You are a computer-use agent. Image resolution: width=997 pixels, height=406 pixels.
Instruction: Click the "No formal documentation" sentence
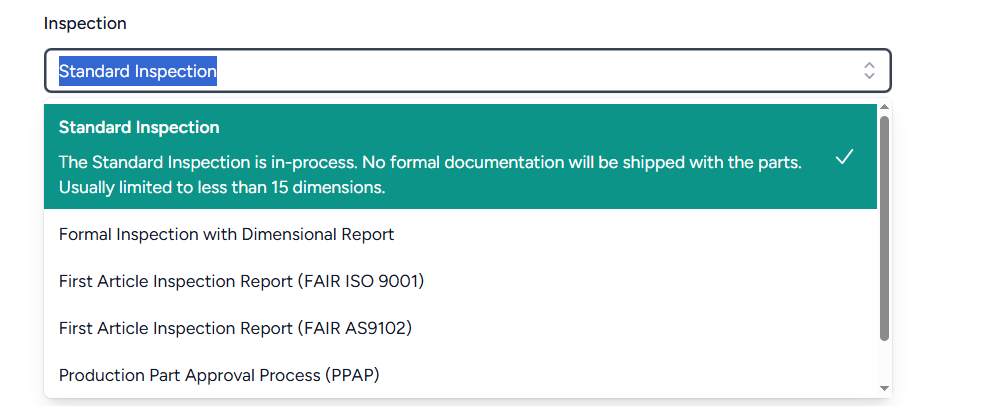tap(580, 162)
